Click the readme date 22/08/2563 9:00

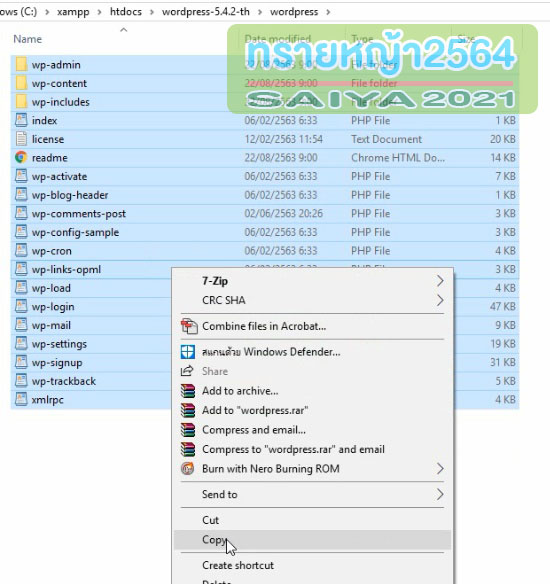click(281, 158)
